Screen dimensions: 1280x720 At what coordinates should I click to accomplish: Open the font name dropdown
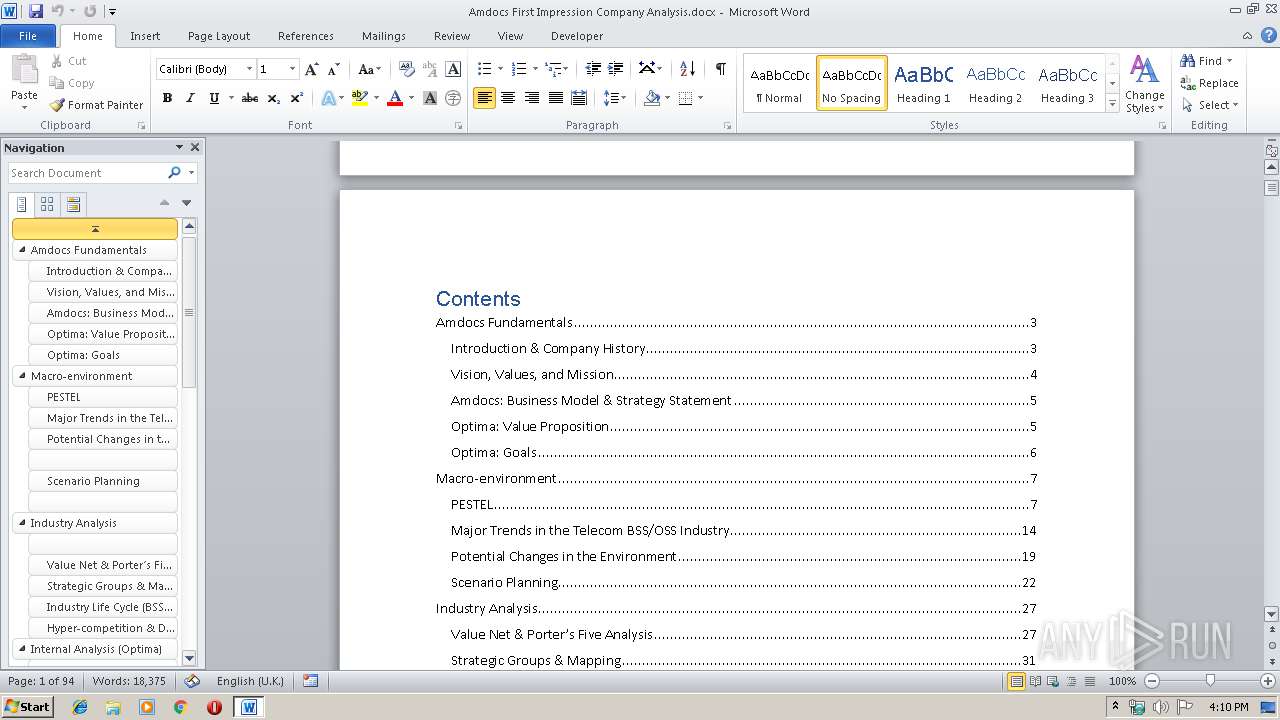pyautogui.click(x=249, y=69)
